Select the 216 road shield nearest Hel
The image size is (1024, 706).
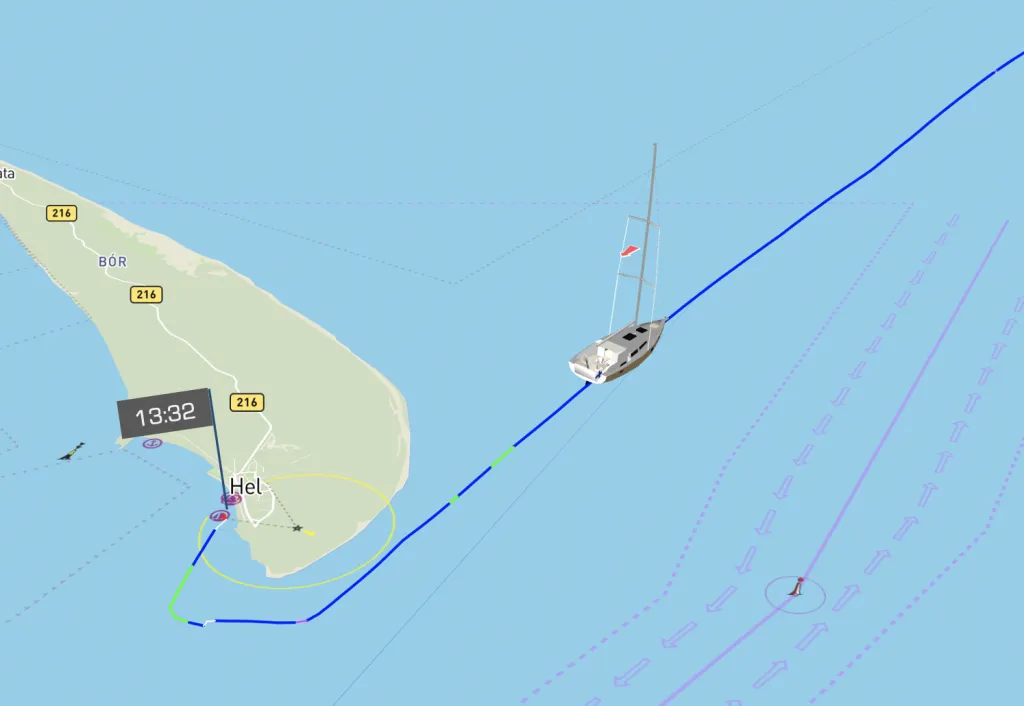[247, 402]
